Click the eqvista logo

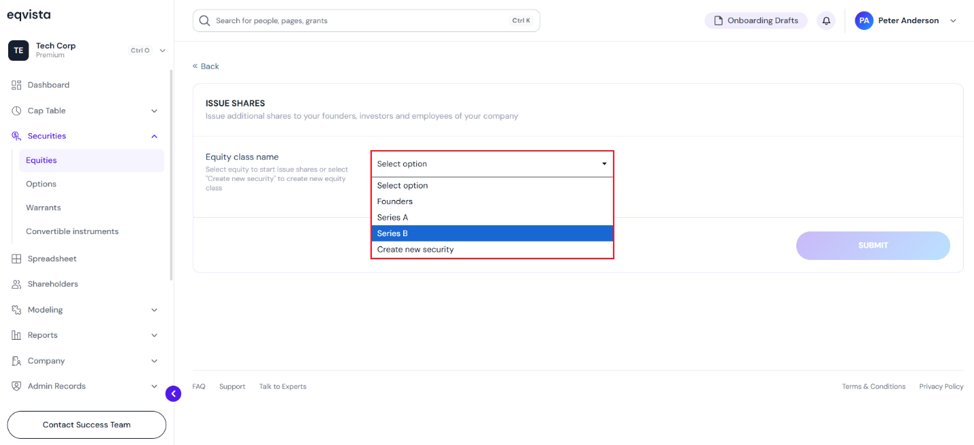(29, 15)
